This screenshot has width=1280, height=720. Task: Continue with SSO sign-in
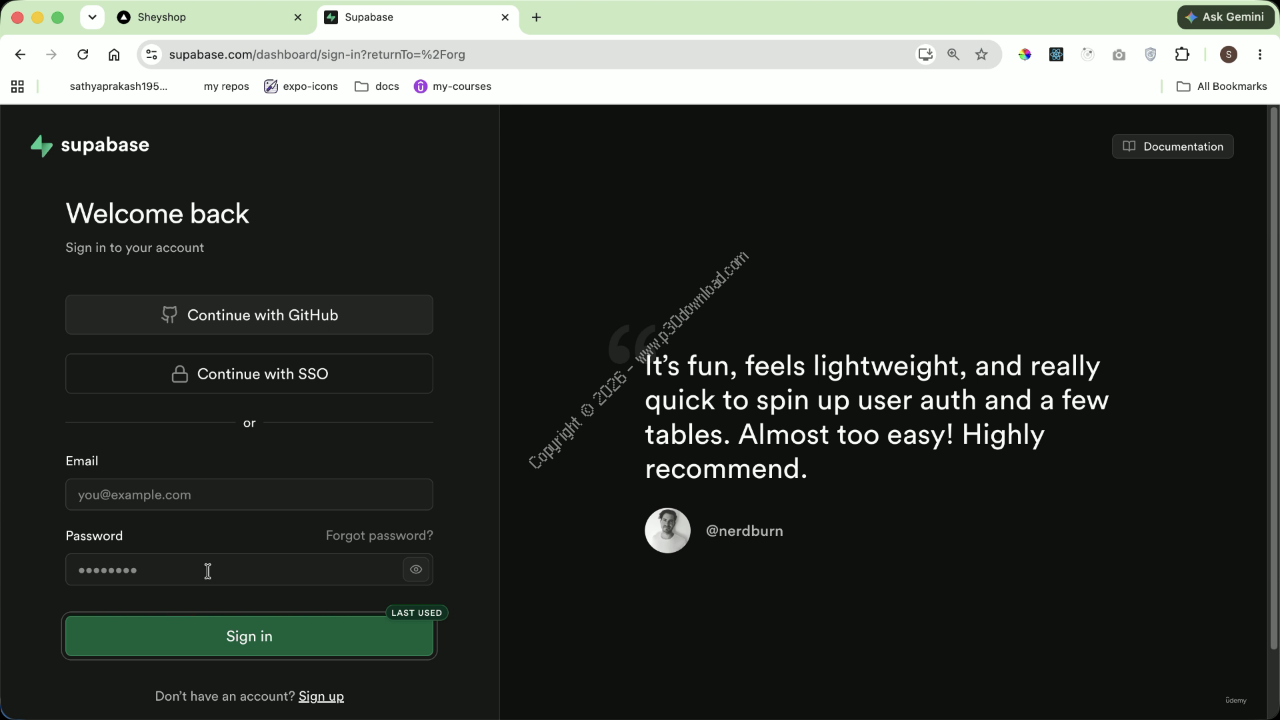(249, 374)
